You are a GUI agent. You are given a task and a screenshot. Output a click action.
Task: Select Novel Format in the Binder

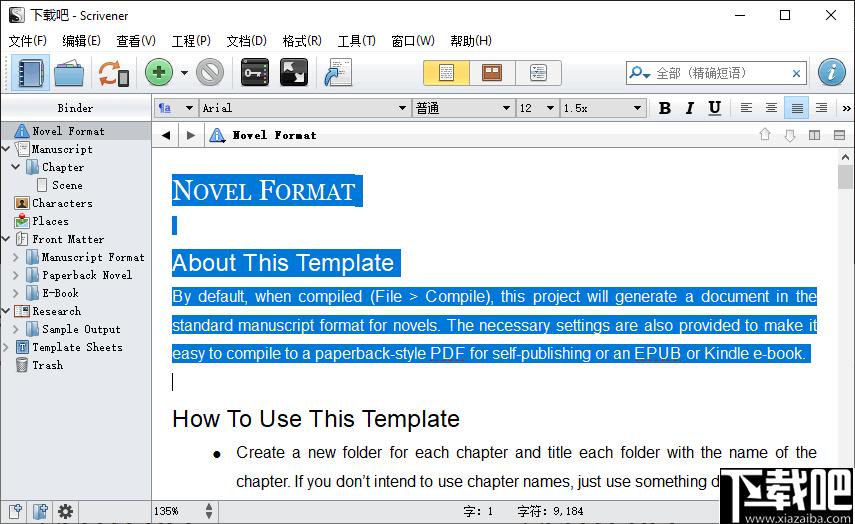76,131
